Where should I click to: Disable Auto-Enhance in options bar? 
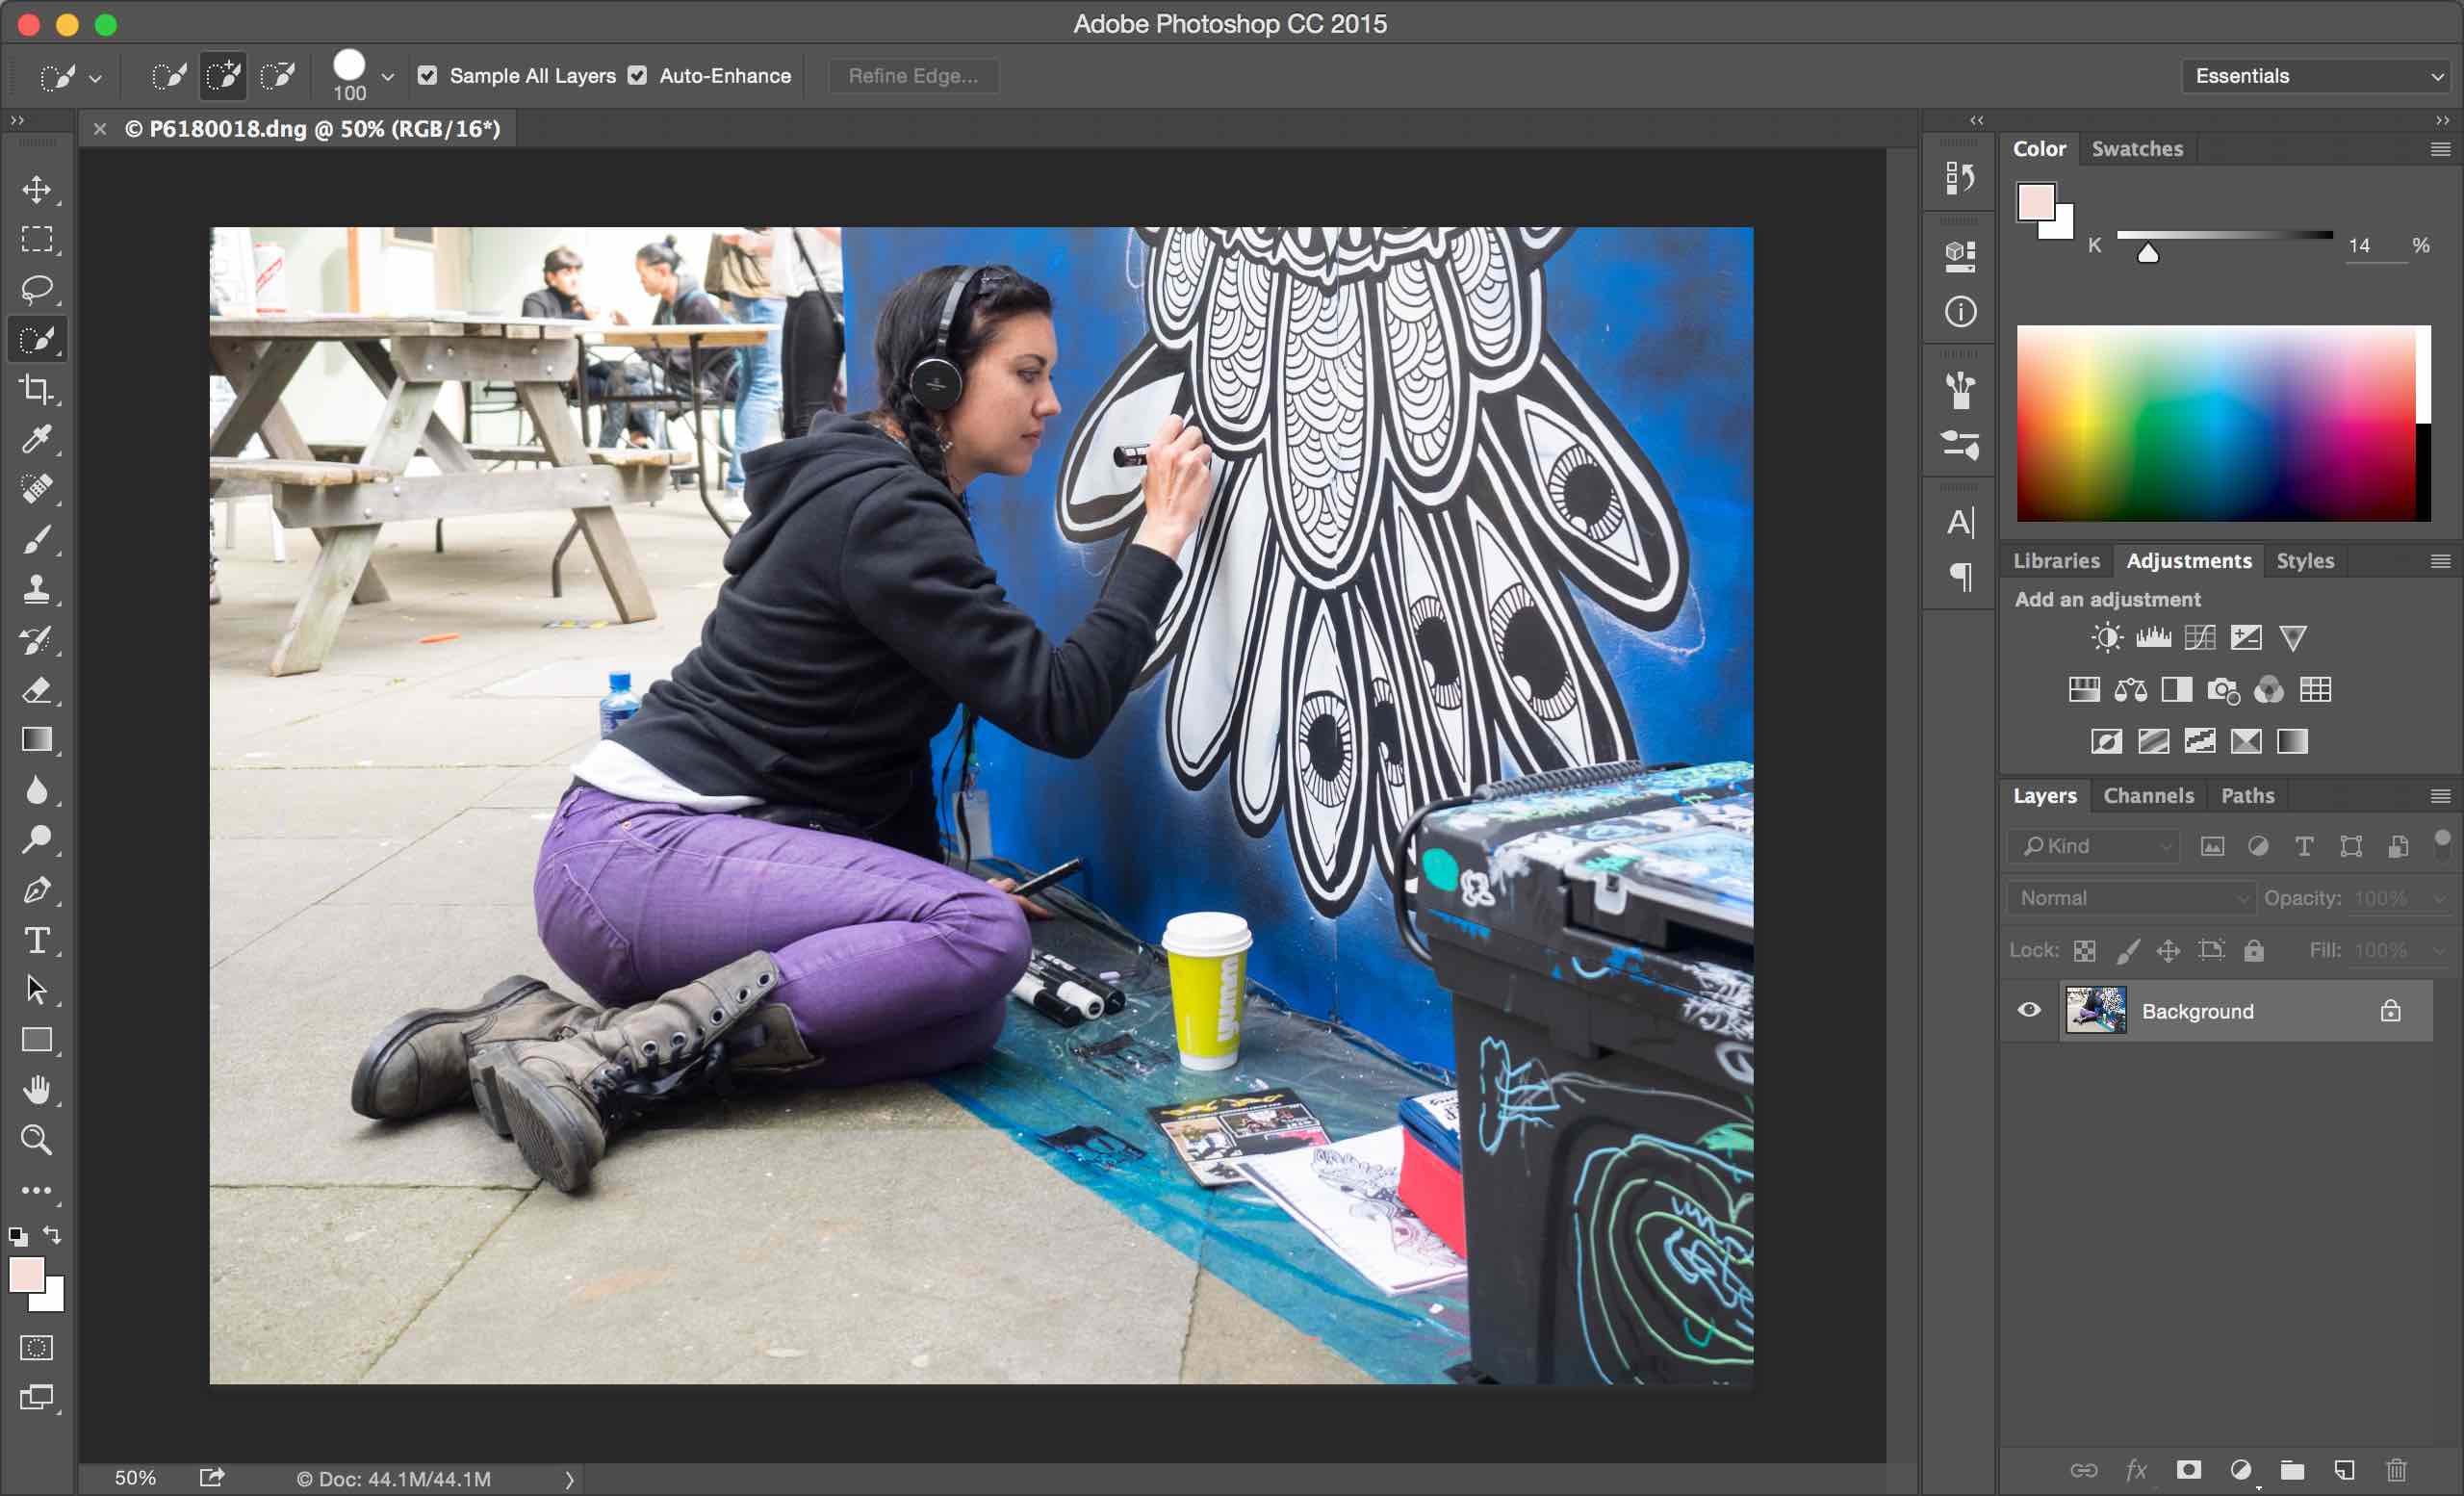click(x=639, y=75)
